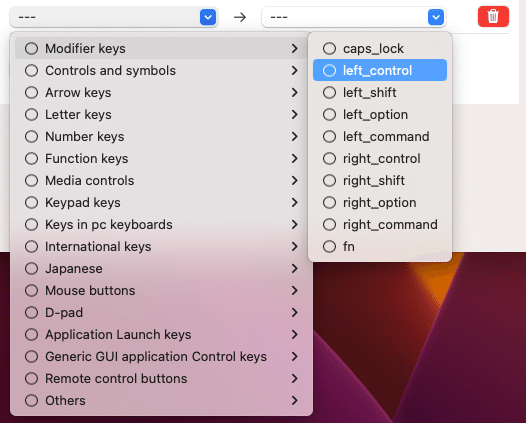
Task: Choose left_option from the submenu
Action: click(x=380, y=115)
